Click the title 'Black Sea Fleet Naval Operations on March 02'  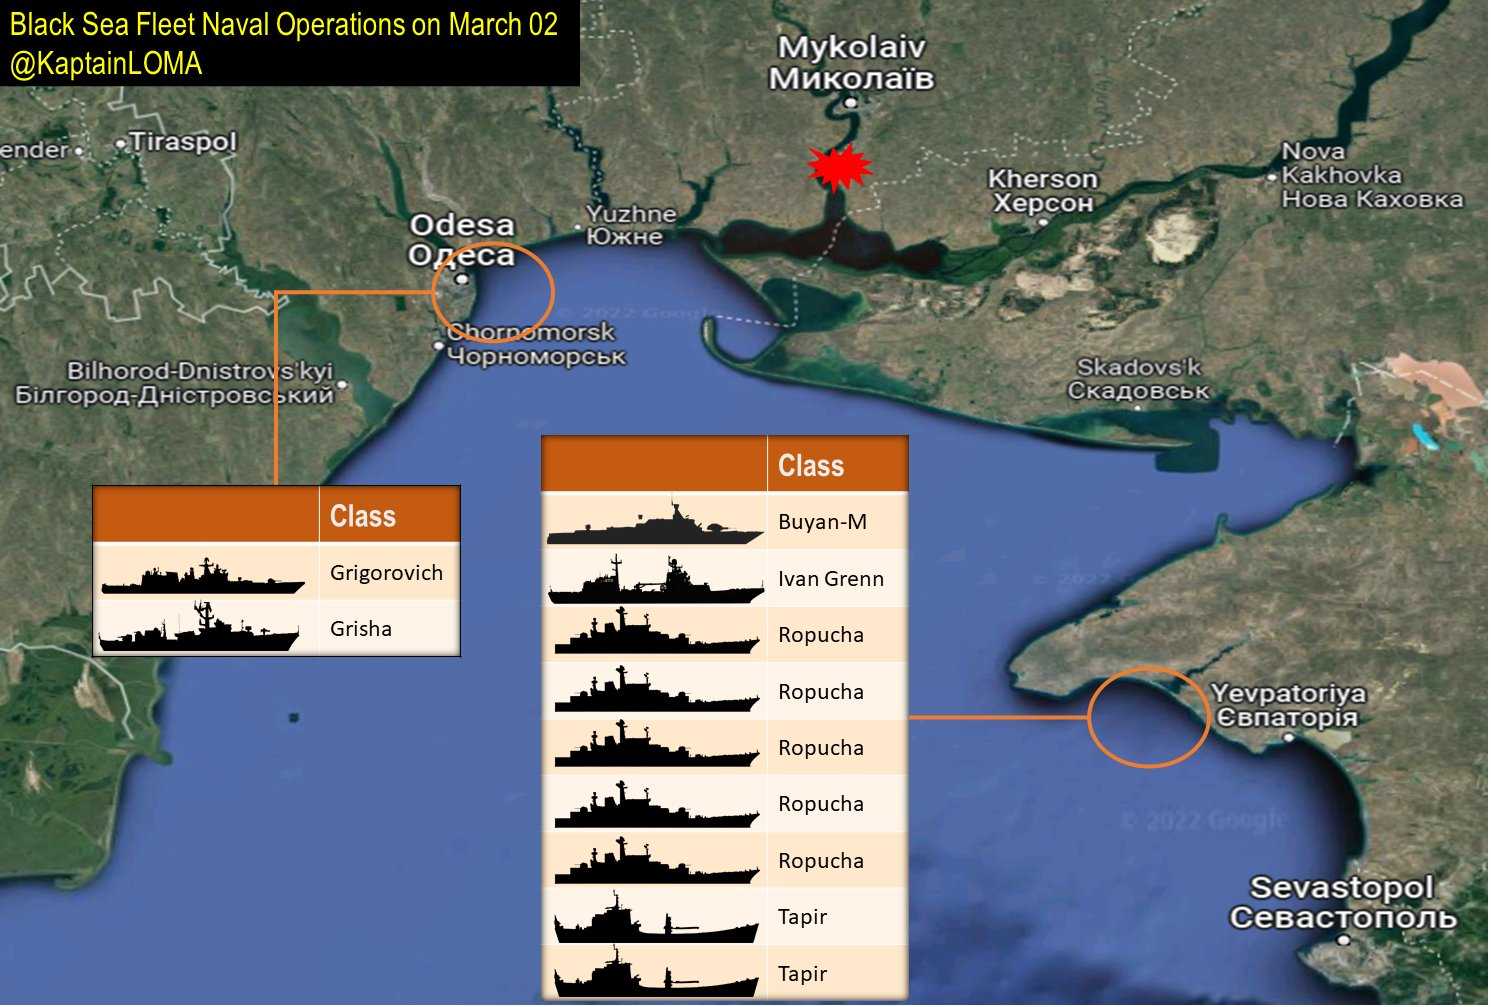[x=284, y=24]
